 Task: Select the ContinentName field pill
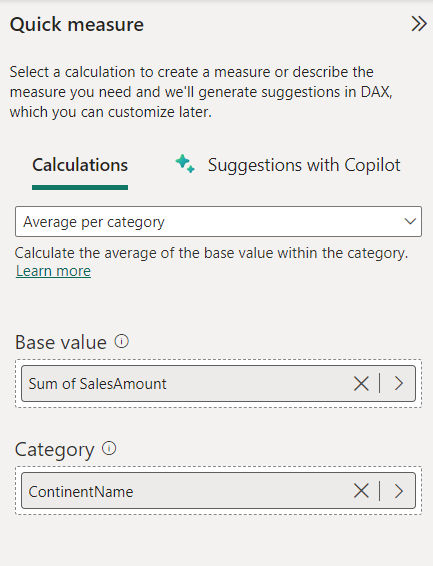218,491
